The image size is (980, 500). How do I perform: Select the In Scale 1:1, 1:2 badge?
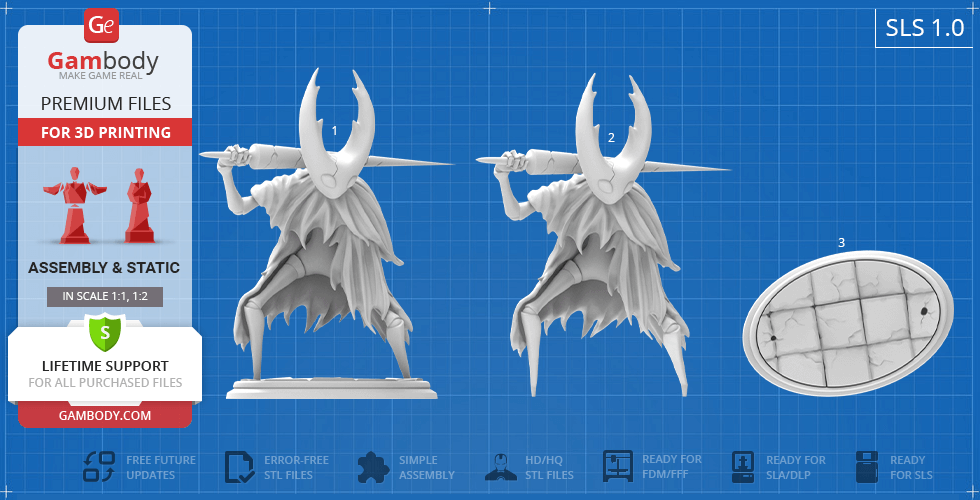coord(105,296)
